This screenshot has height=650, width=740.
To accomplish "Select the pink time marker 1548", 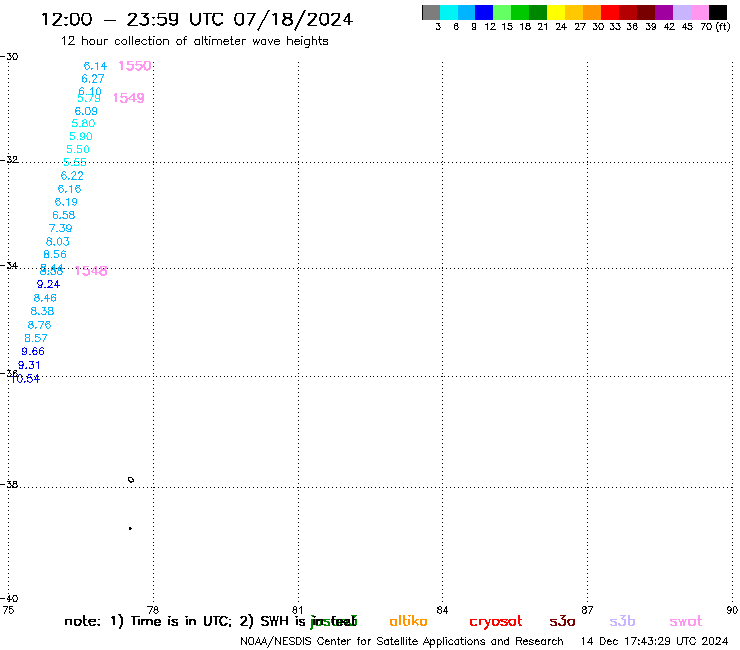I will (x=91, y=270).
